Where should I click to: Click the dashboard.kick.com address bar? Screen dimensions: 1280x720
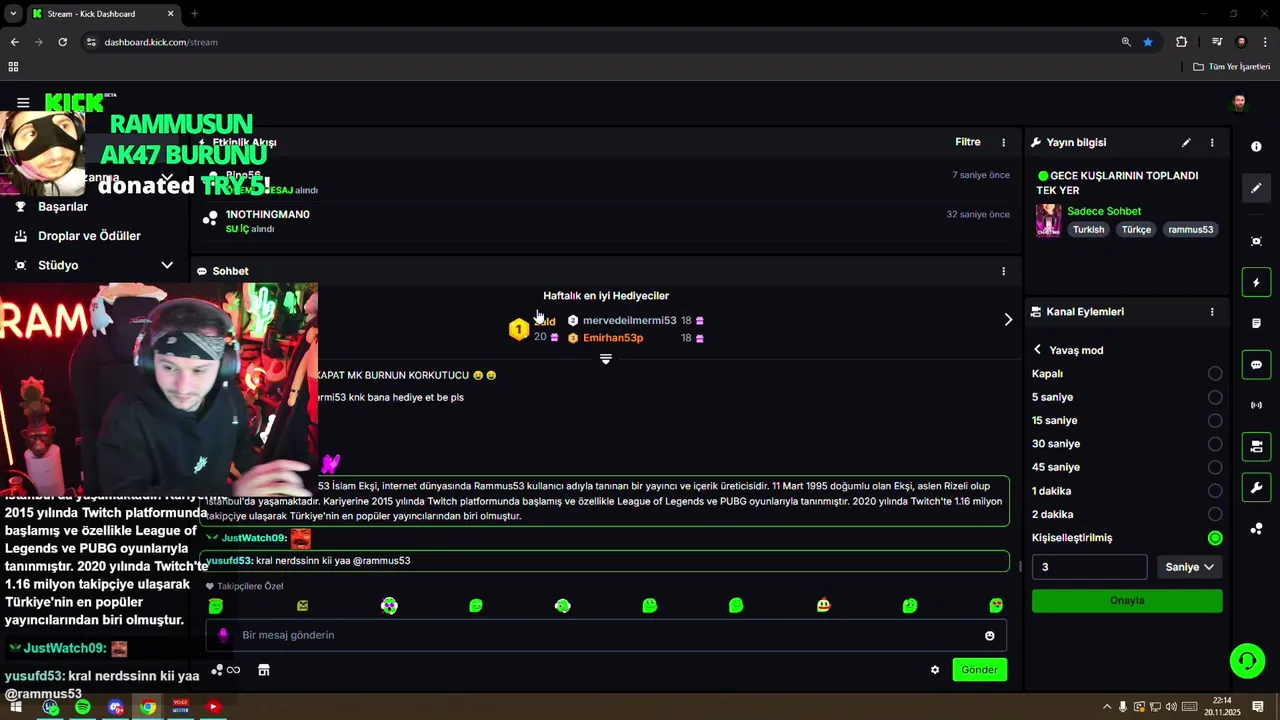pyautogui.click(x=600, y=42)
